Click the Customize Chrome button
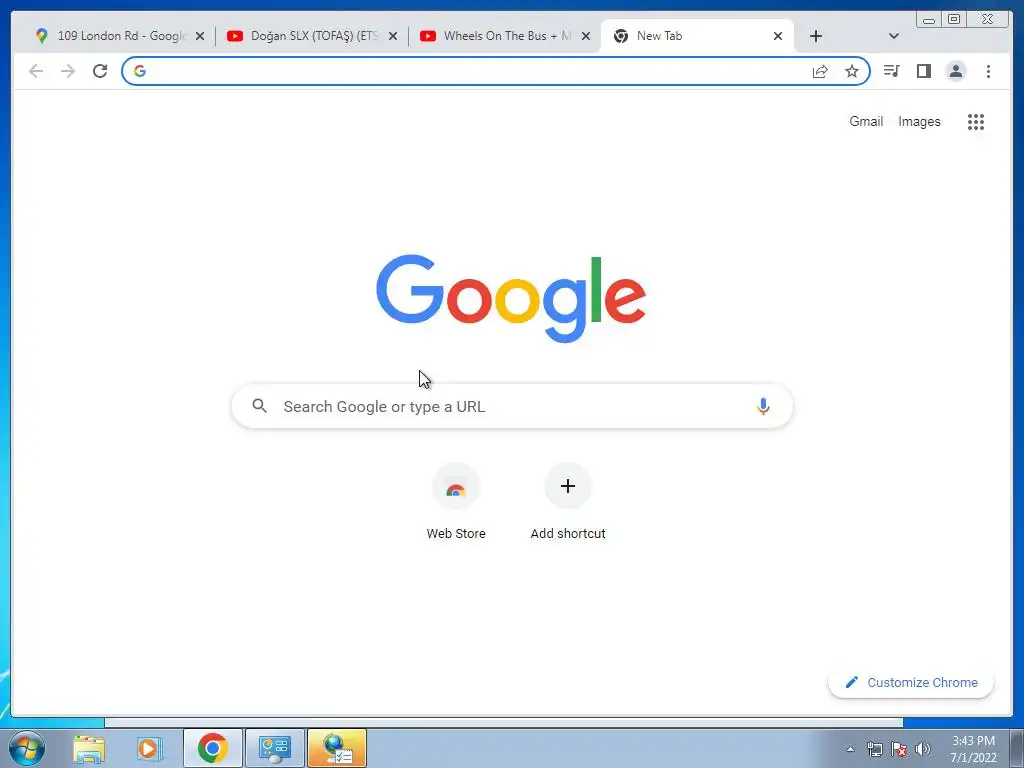The height and width of the screenshot is (768, 1024). click(911, 682)
